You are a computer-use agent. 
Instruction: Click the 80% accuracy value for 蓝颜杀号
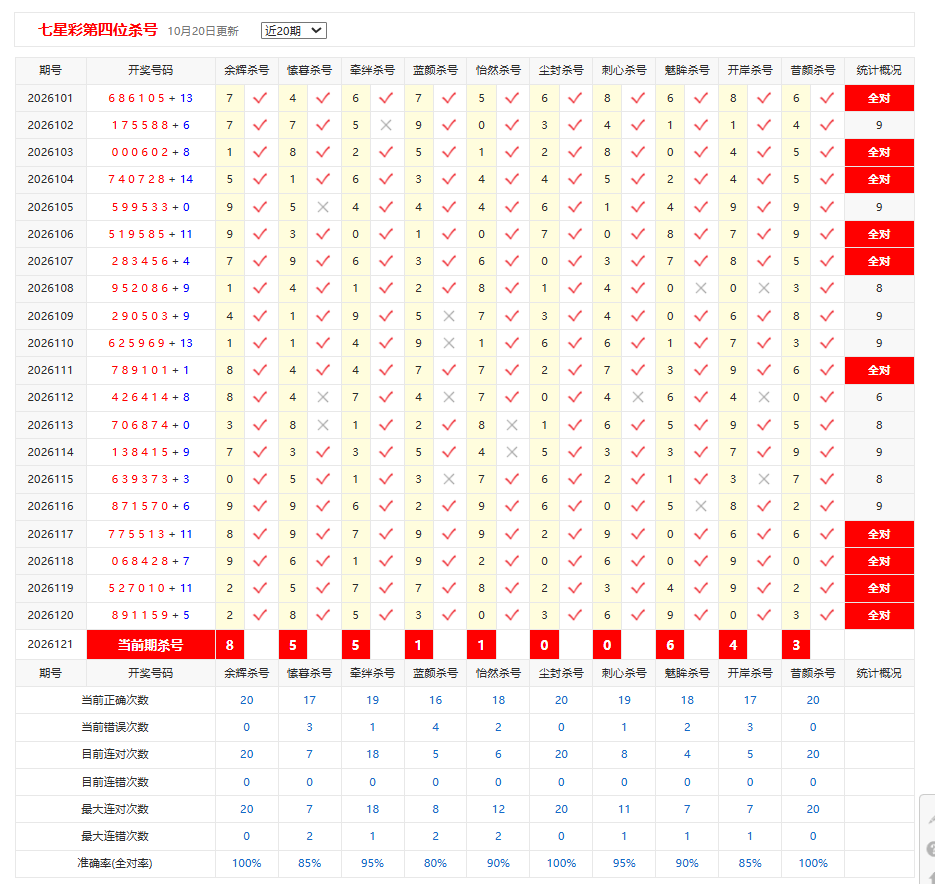click(435, 863)
